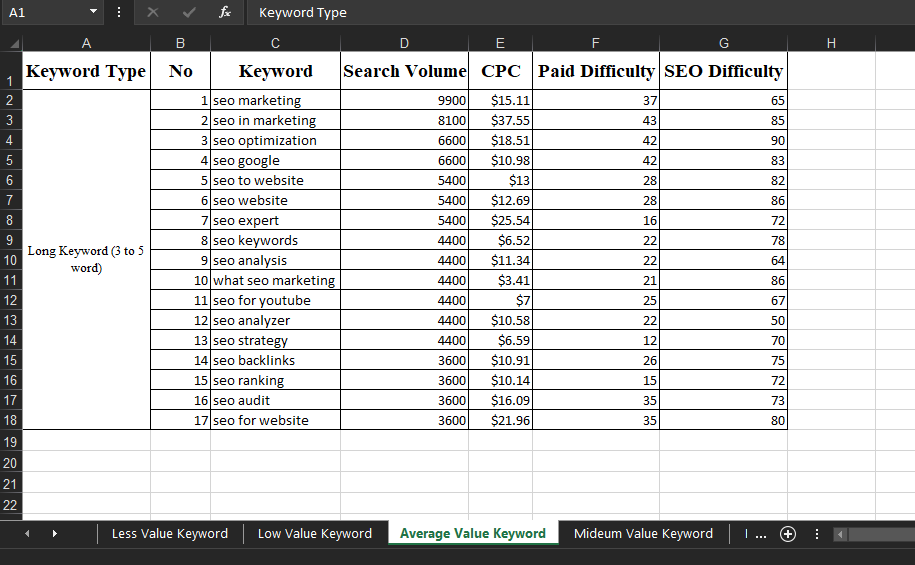
Task: Add a new sheet with plus icon
Action: click(x=788, y=534)
